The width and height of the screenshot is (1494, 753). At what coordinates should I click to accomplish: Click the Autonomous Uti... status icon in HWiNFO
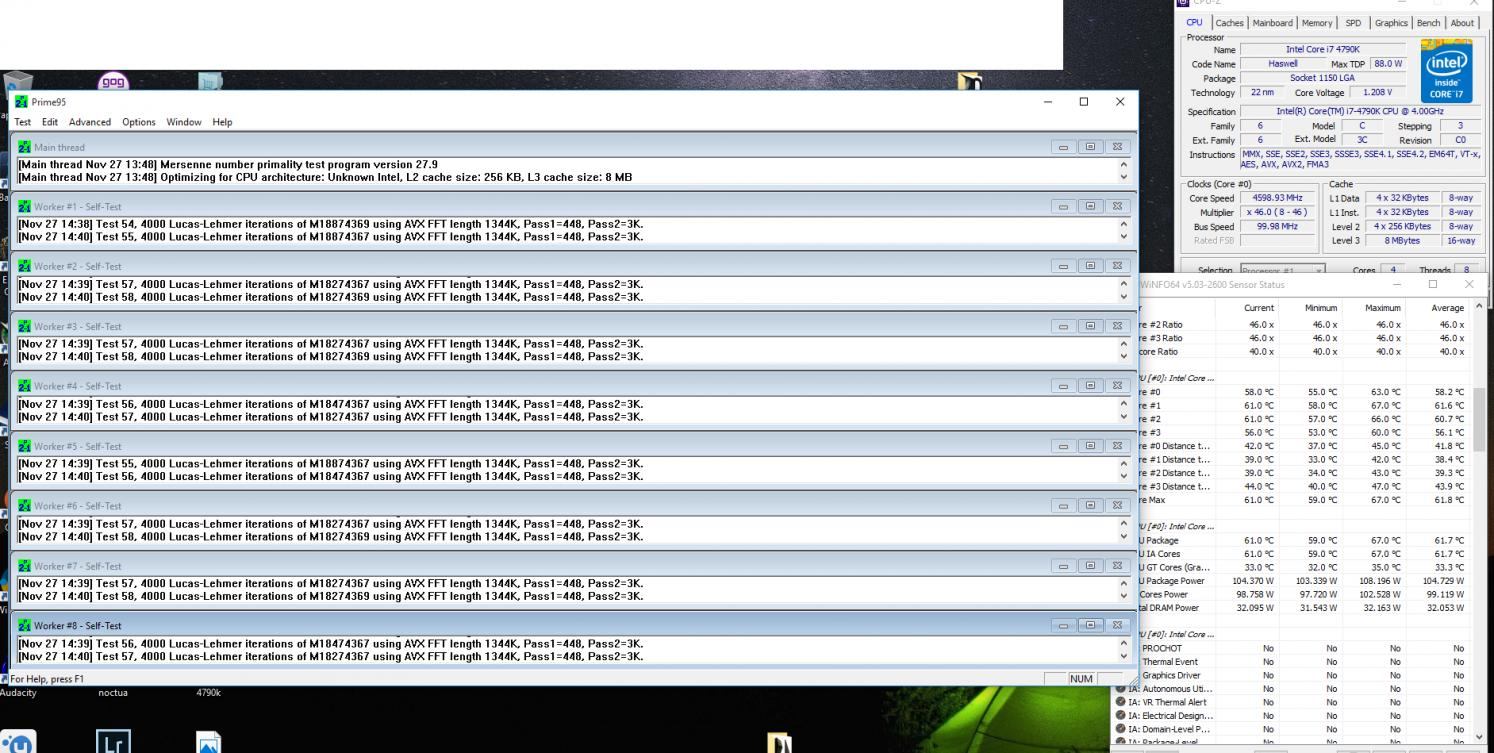coord(1120,689)
